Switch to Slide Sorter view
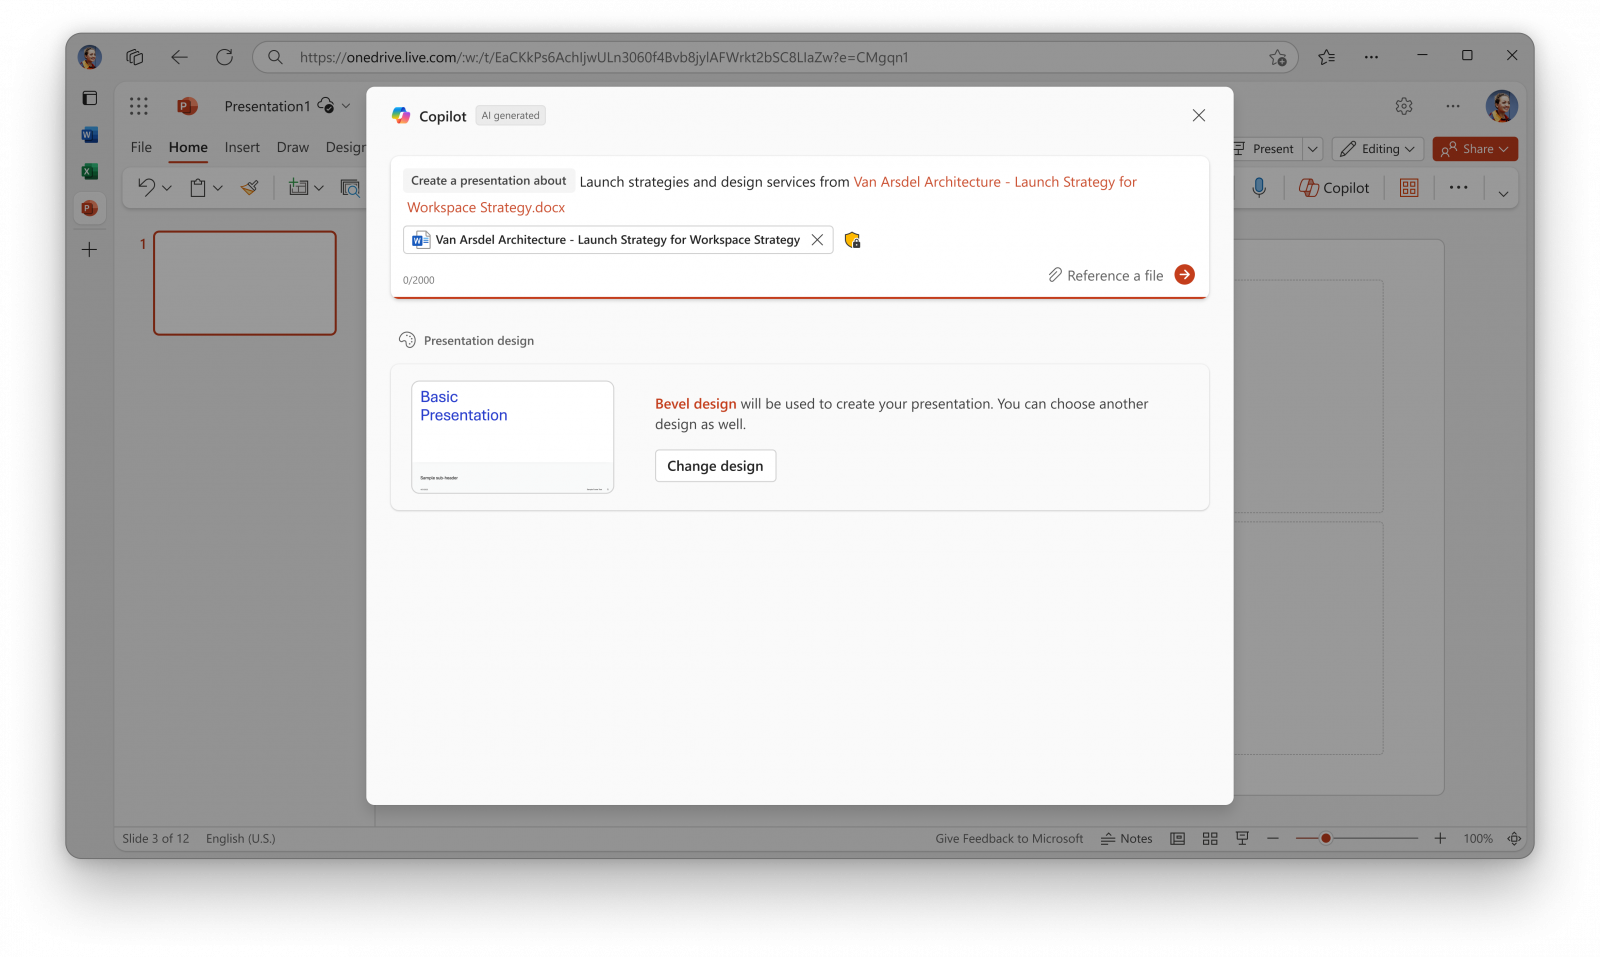1600x957 pixels. [1210, 839]
